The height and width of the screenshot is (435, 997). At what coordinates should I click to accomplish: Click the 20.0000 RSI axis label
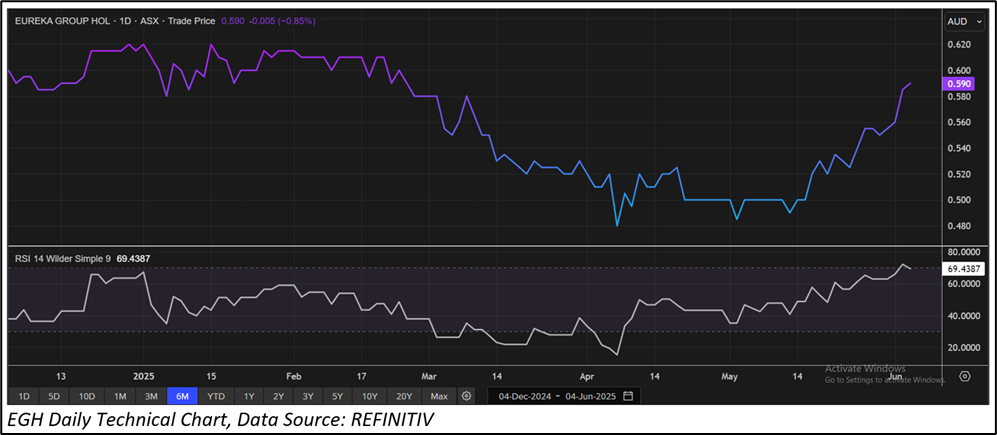(962, 347)
